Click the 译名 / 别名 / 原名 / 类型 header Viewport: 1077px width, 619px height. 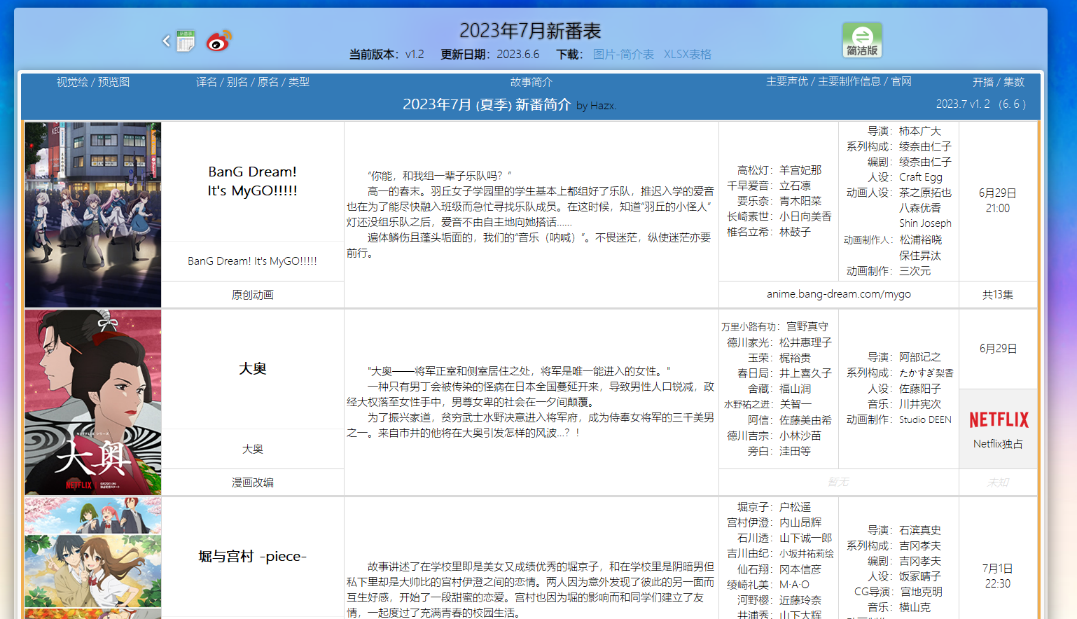(253, 82)
